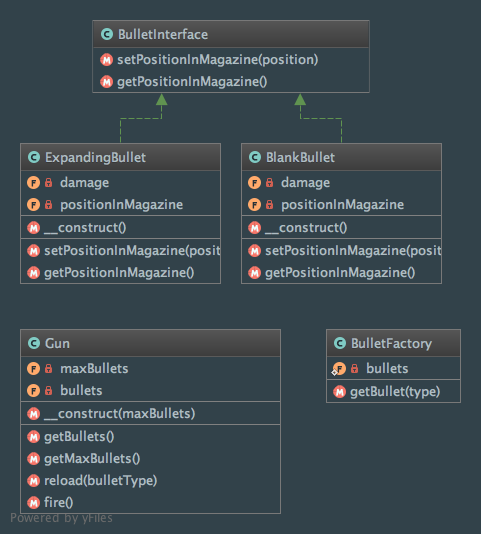This screenshot has width=481, height=534.
Task: Click lock icon of Gun bullets field
Action: click(49, 391)
